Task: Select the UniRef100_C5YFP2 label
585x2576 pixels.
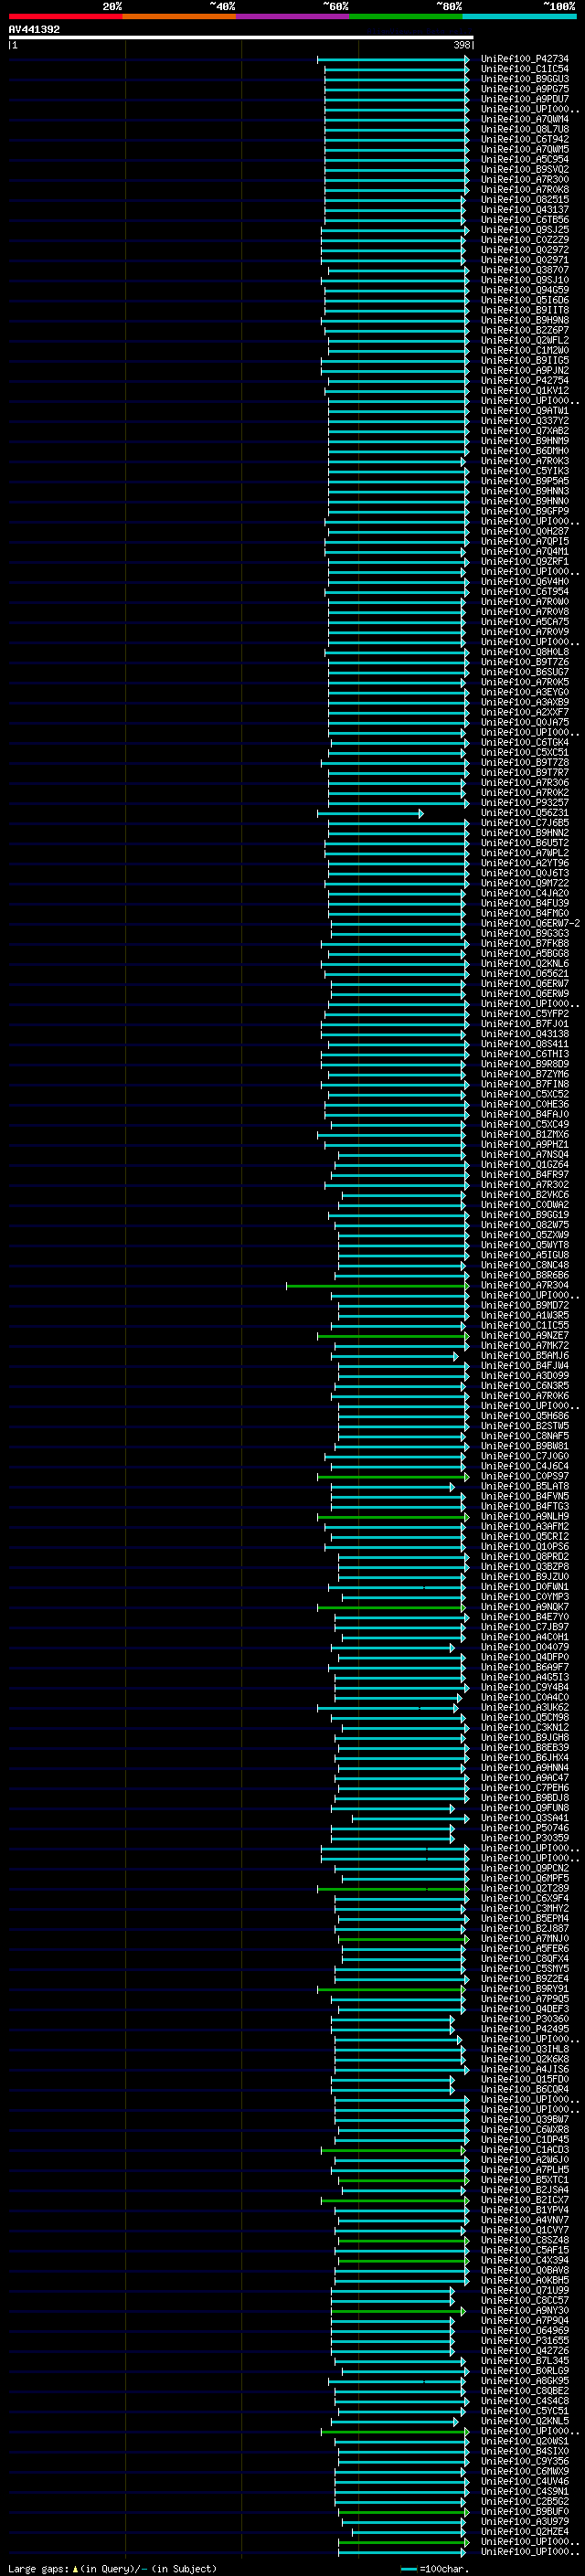Action: 525,1015
